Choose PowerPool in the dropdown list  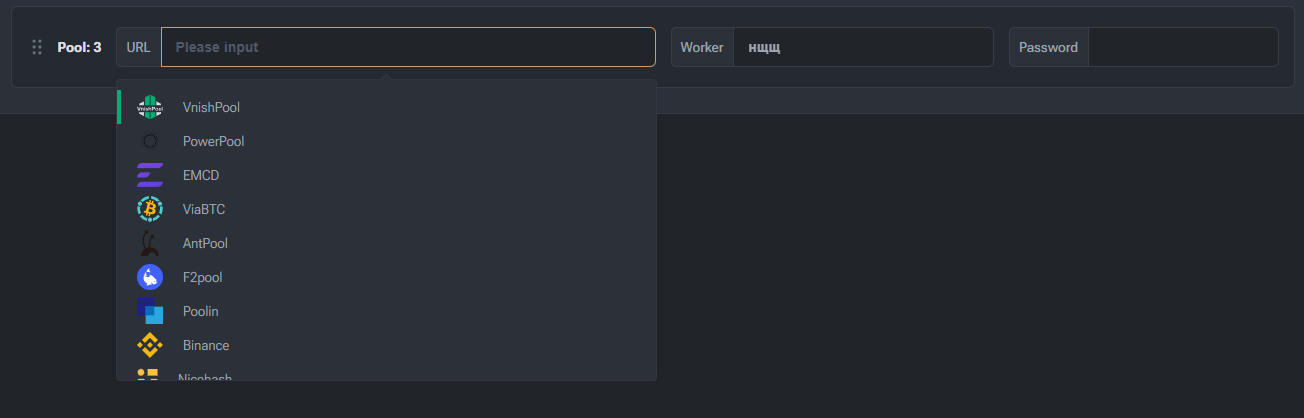point(386,141)
